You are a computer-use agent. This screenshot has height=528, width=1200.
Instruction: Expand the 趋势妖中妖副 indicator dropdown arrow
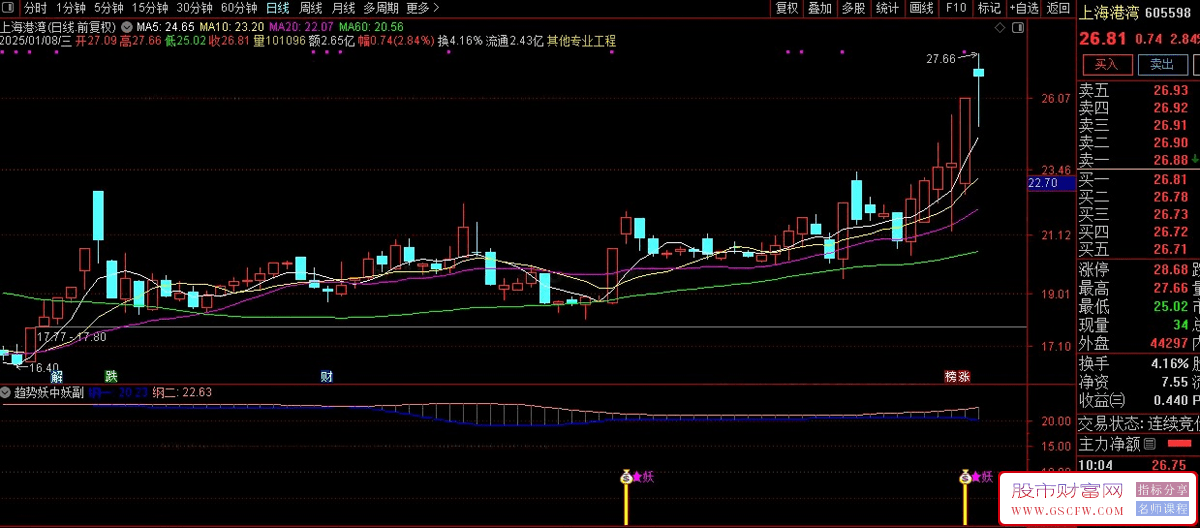(x=6, y=393)
